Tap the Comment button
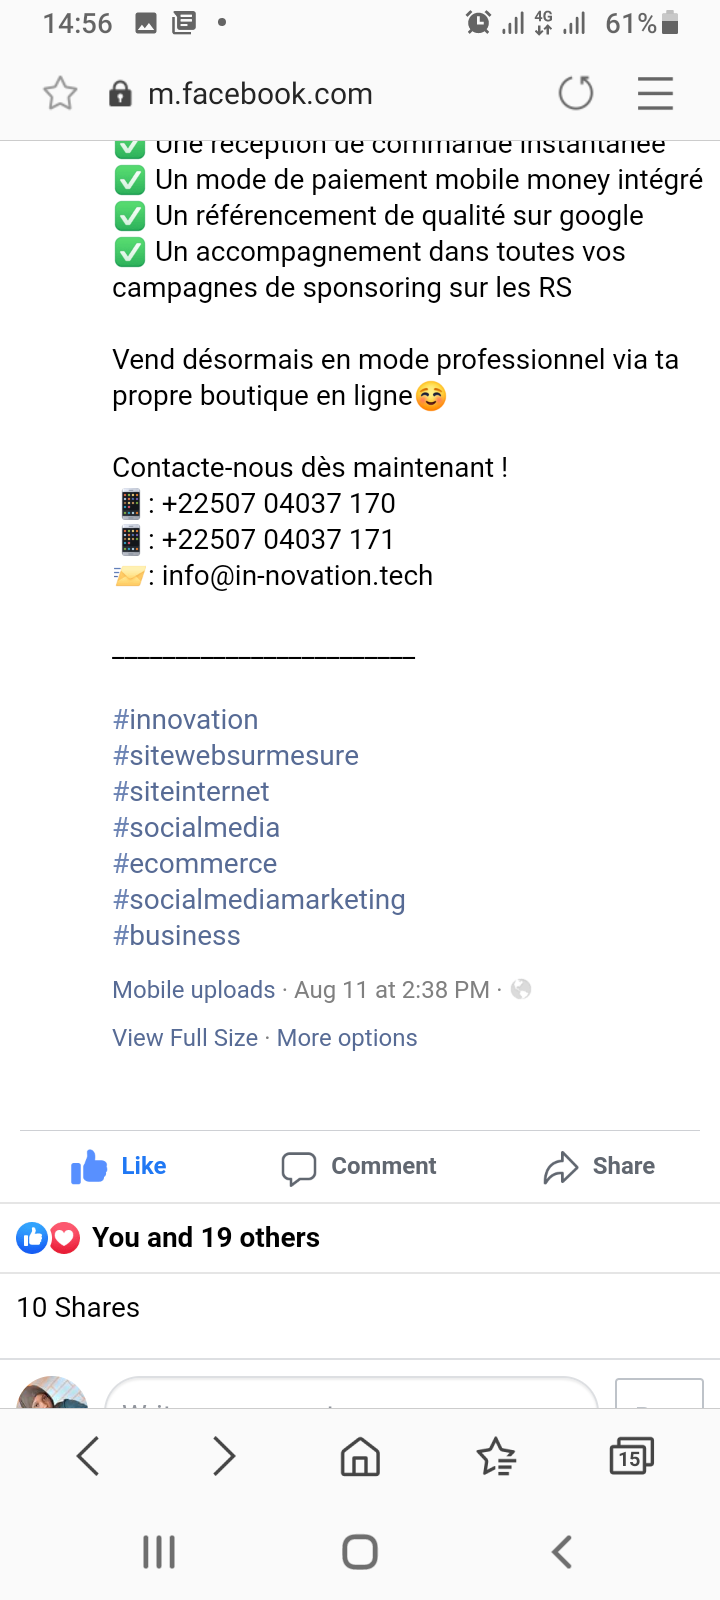 coord(359,1166)
